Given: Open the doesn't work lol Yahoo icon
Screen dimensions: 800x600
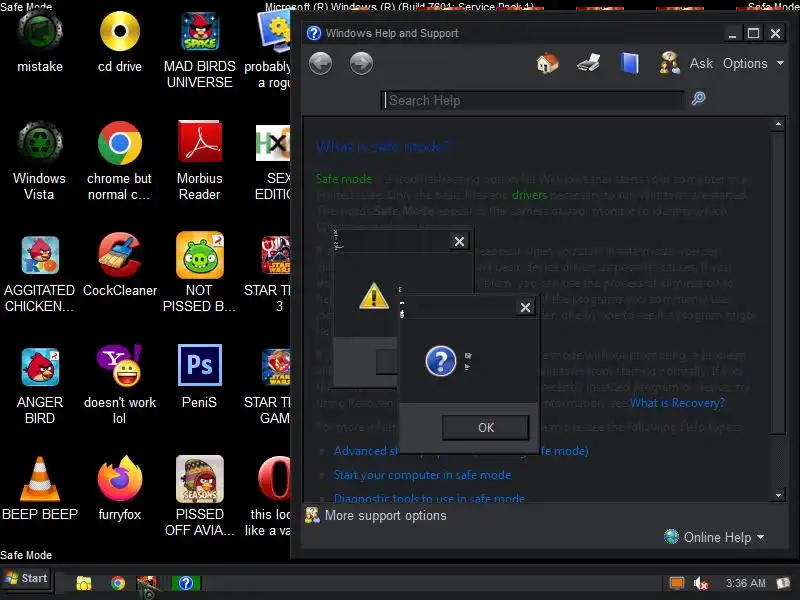Looking at the screenshot, I should point(120,385).
